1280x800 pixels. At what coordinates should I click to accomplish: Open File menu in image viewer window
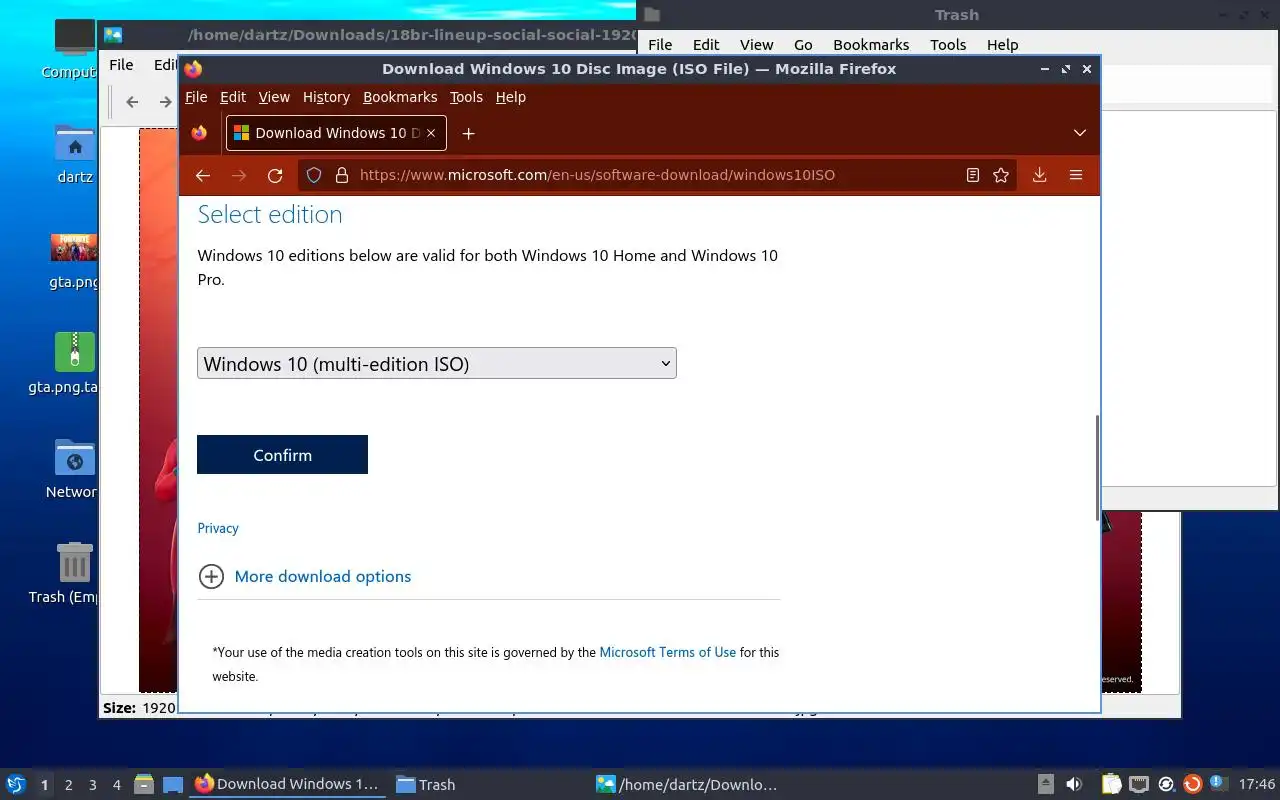(121, 65)
